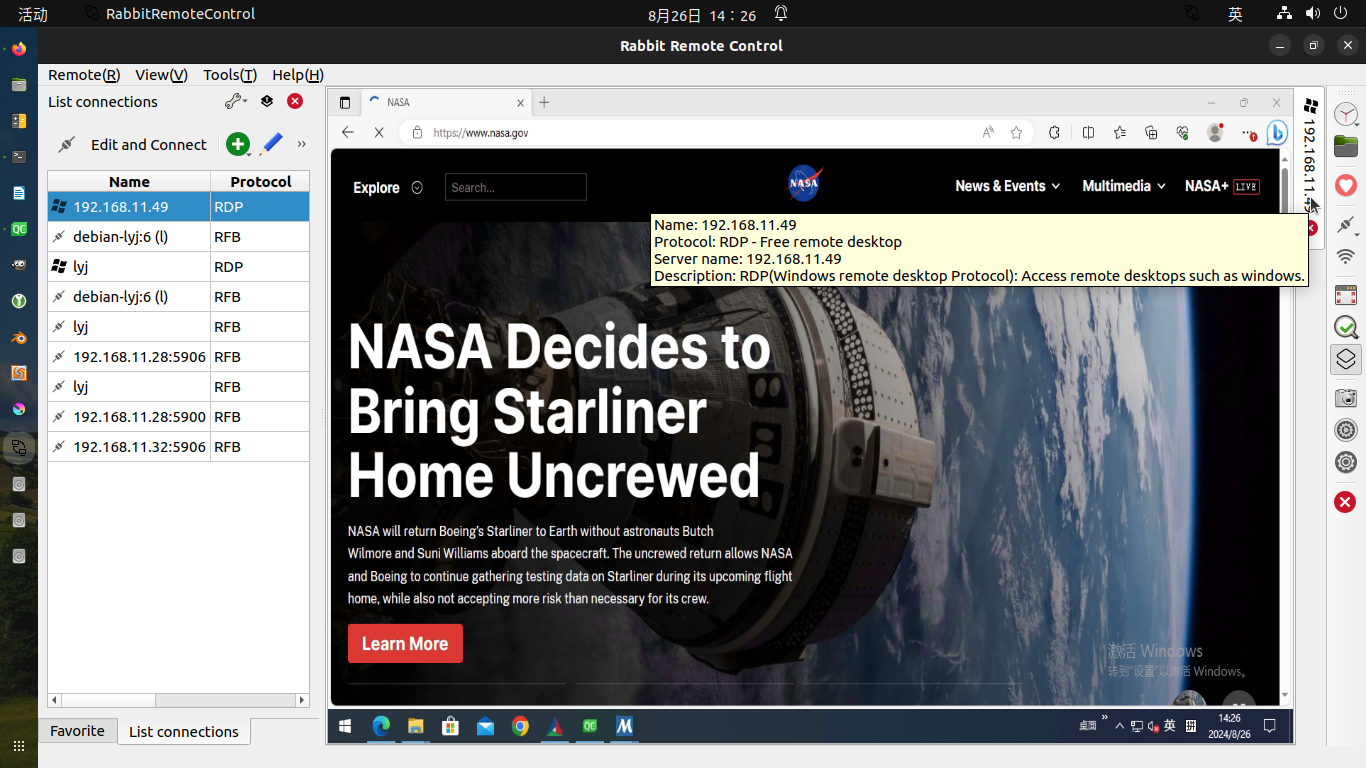Expand the Multimedia dropdown
Image resolution: width=1366 pixels, height=768 pixels.
click(x=1124, y=186)
